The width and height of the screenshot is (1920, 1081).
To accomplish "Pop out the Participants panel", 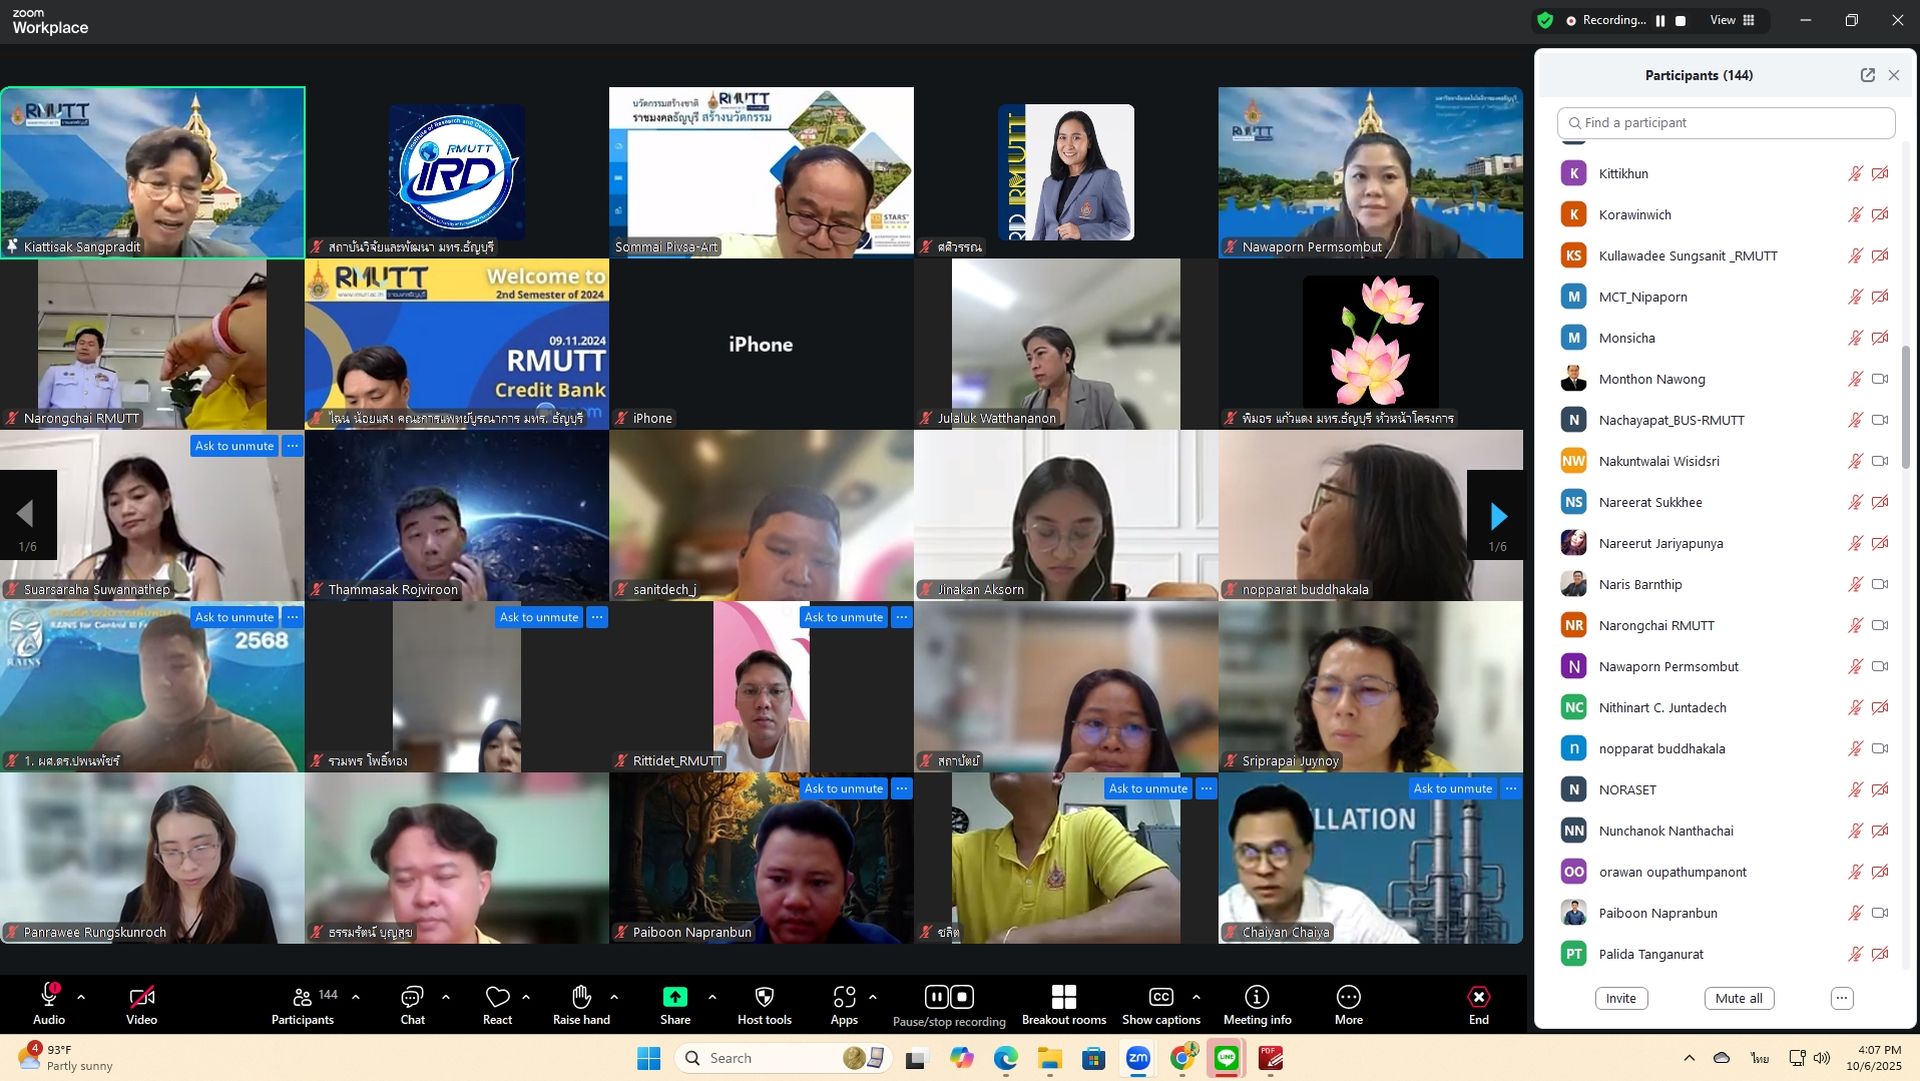I will pos(1867,75).
